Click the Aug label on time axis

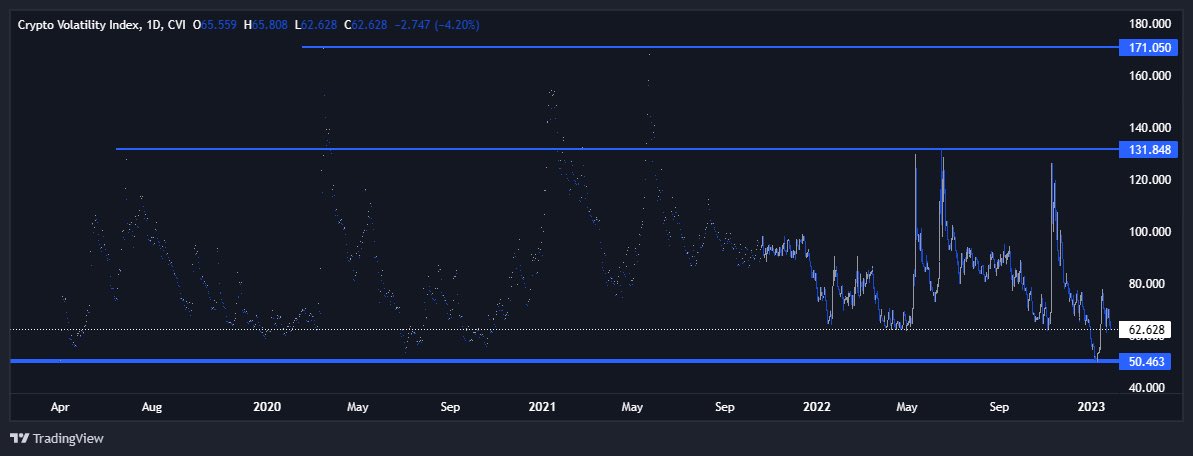pyautogui.click(x=152, y=407)
